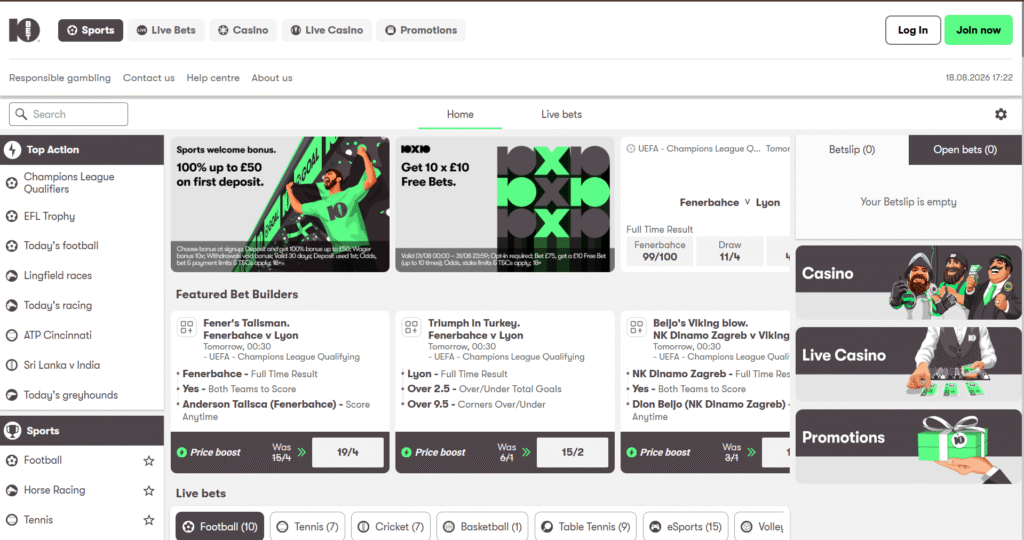
Task: Click the Log in button
Action: (x=913, y=30)
